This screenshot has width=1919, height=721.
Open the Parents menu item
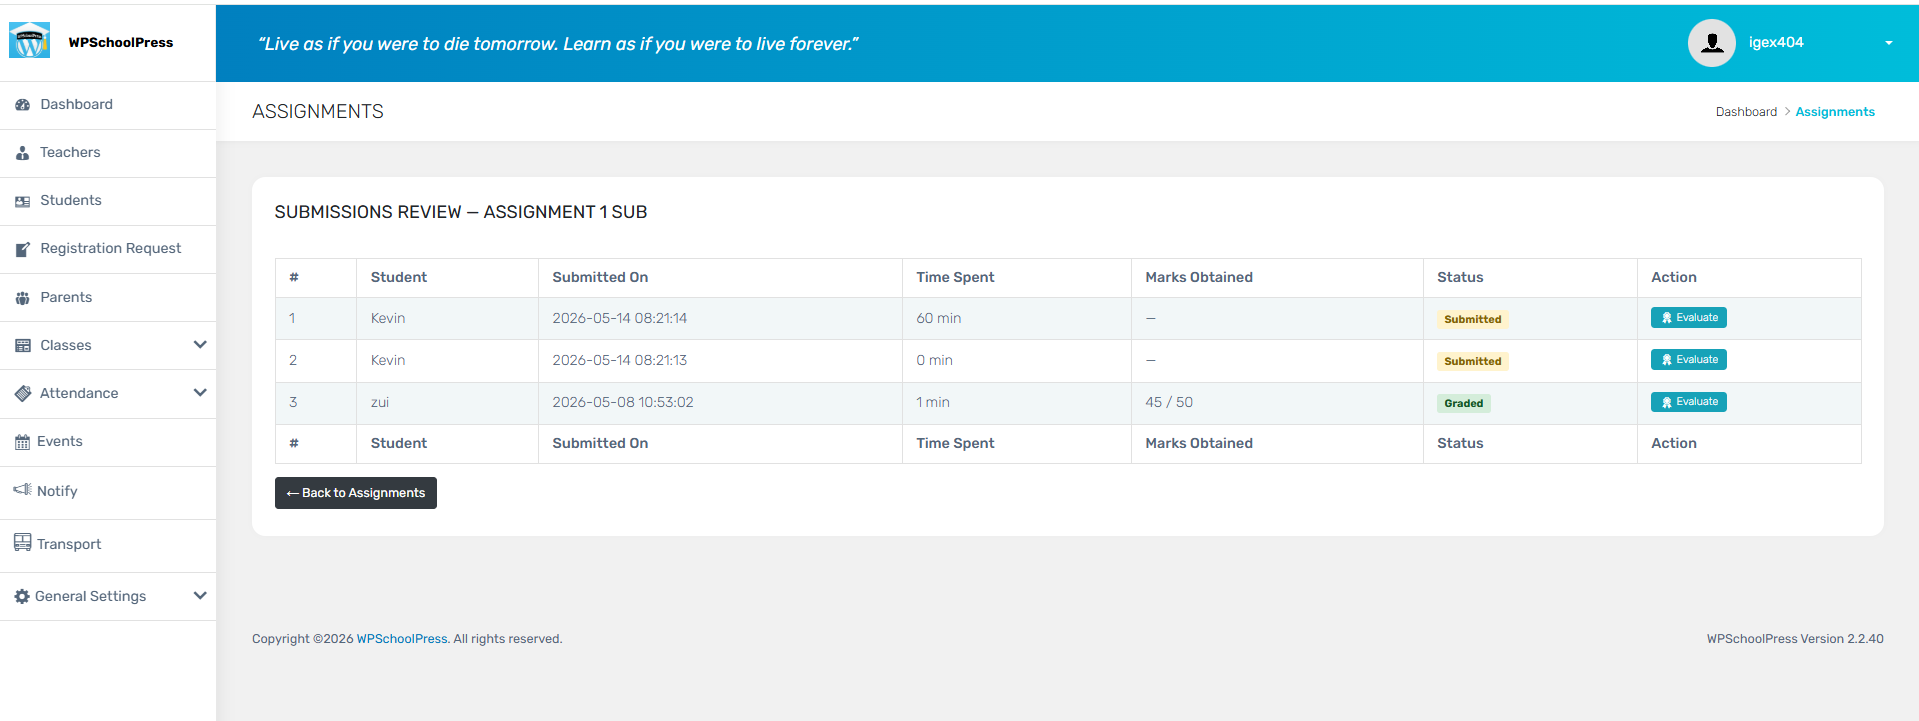[x=108, y=298]
